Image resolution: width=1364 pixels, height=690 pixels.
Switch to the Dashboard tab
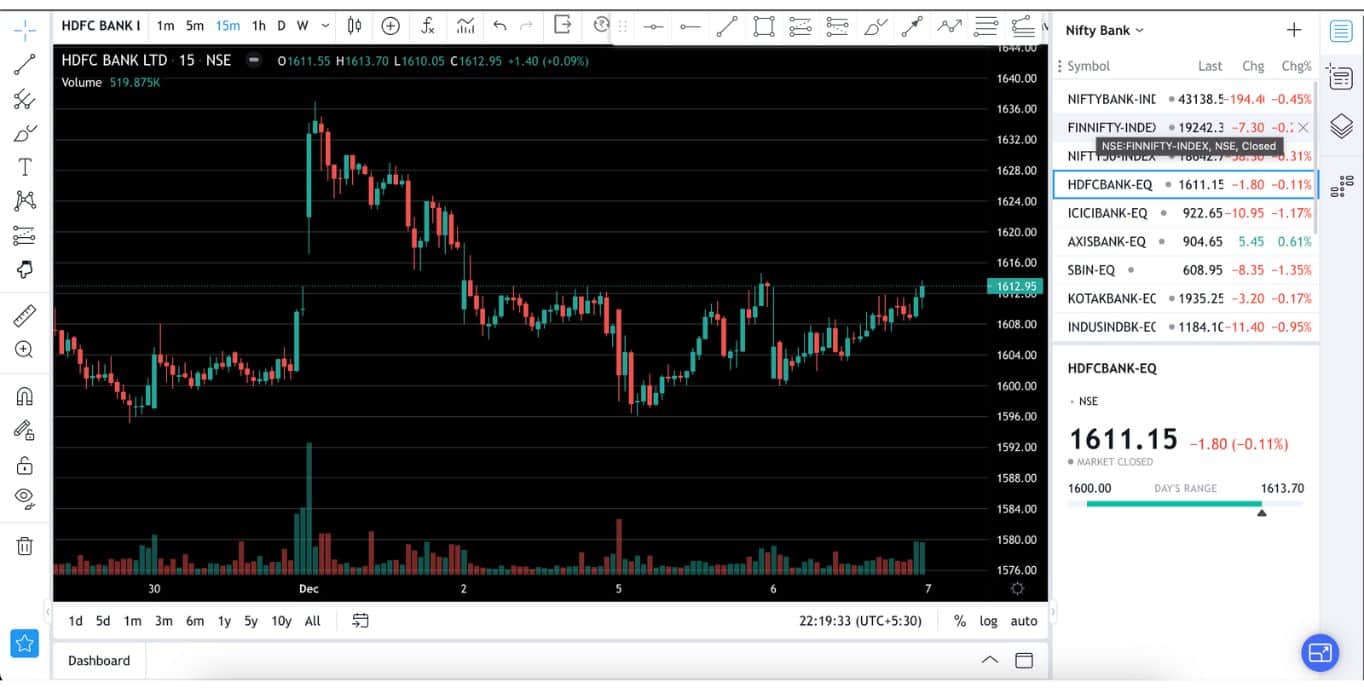click(x=97, y=660)
